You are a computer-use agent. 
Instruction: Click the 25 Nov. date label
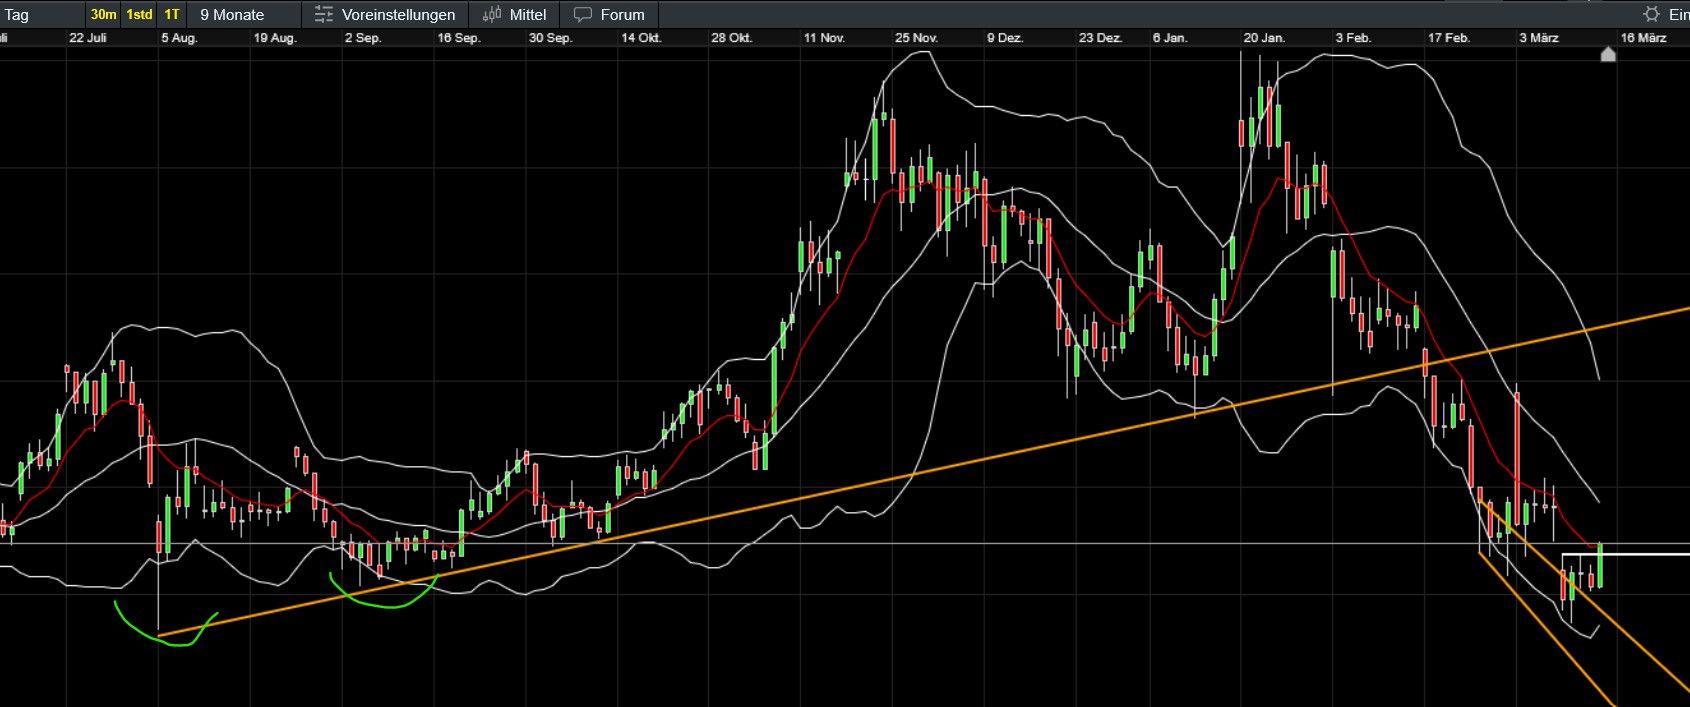click(x=916, y=38)
